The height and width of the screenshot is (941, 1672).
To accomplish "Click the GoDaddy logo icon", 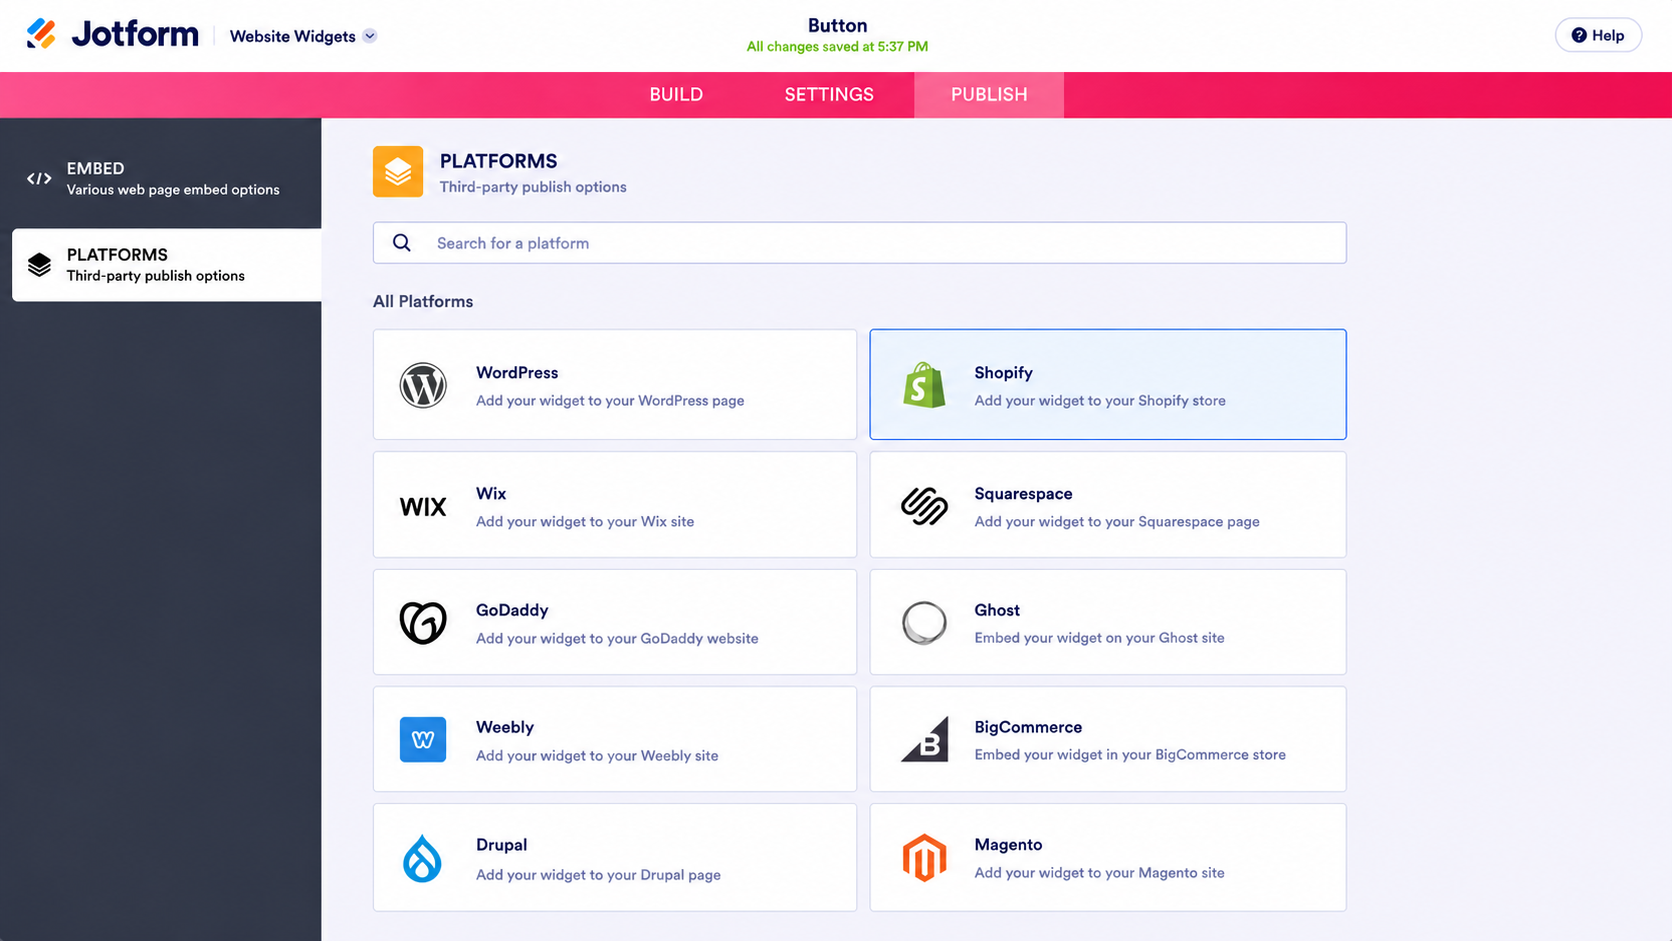I will click(423, 623).
